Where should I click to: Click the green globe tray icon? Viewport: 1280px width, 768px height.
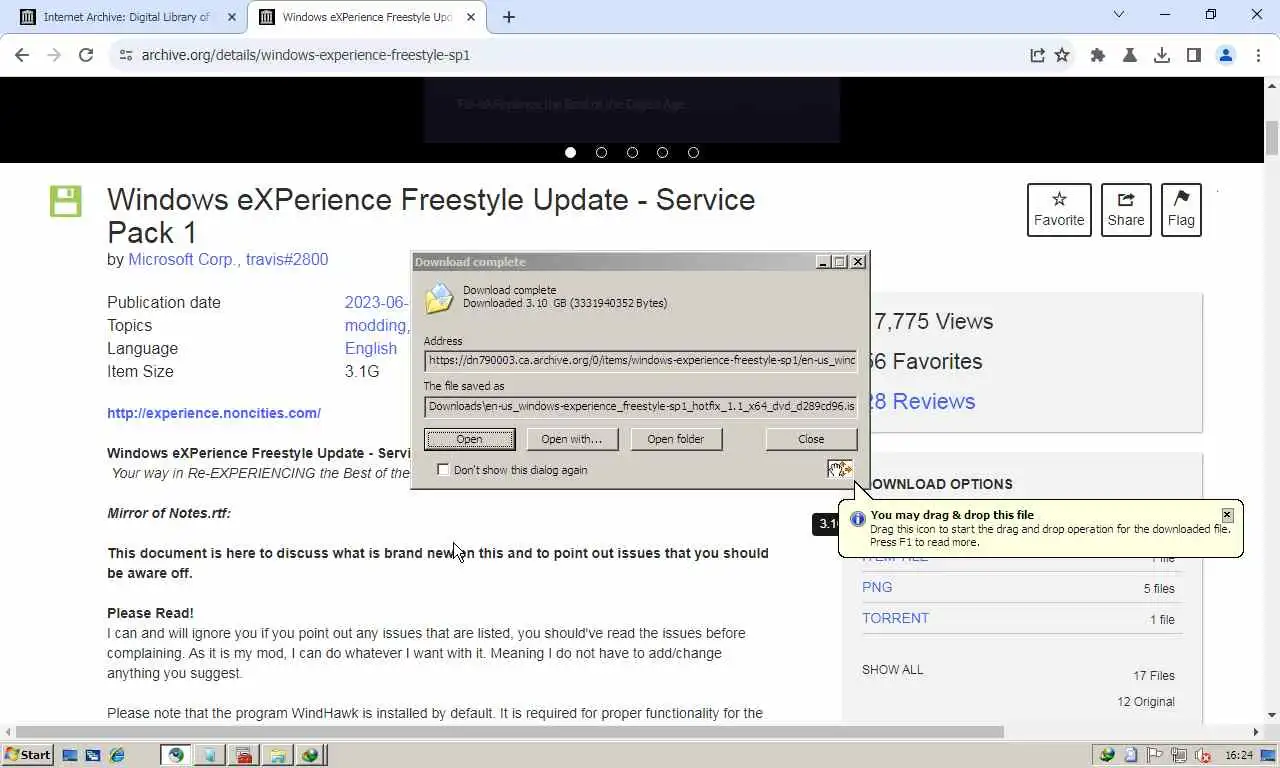(x=1107, y=755)
